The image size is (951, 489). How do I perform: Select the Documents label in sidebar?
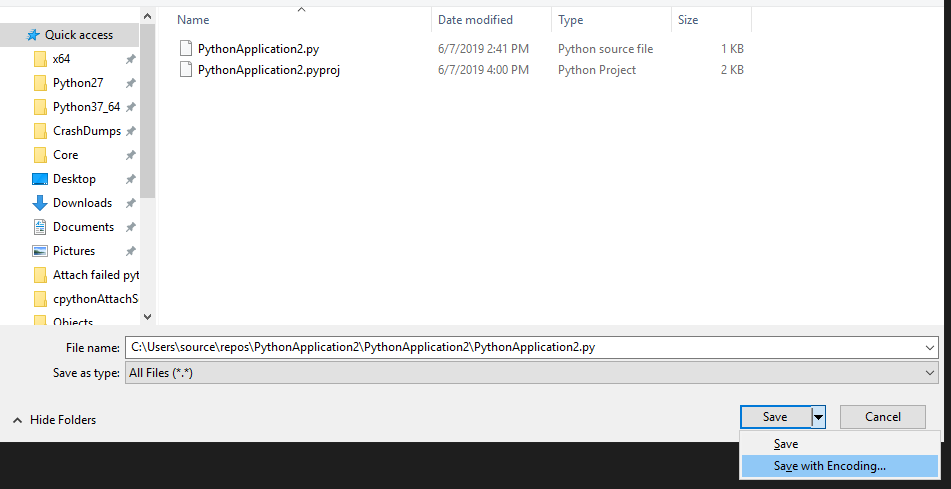tap(83, 227)
